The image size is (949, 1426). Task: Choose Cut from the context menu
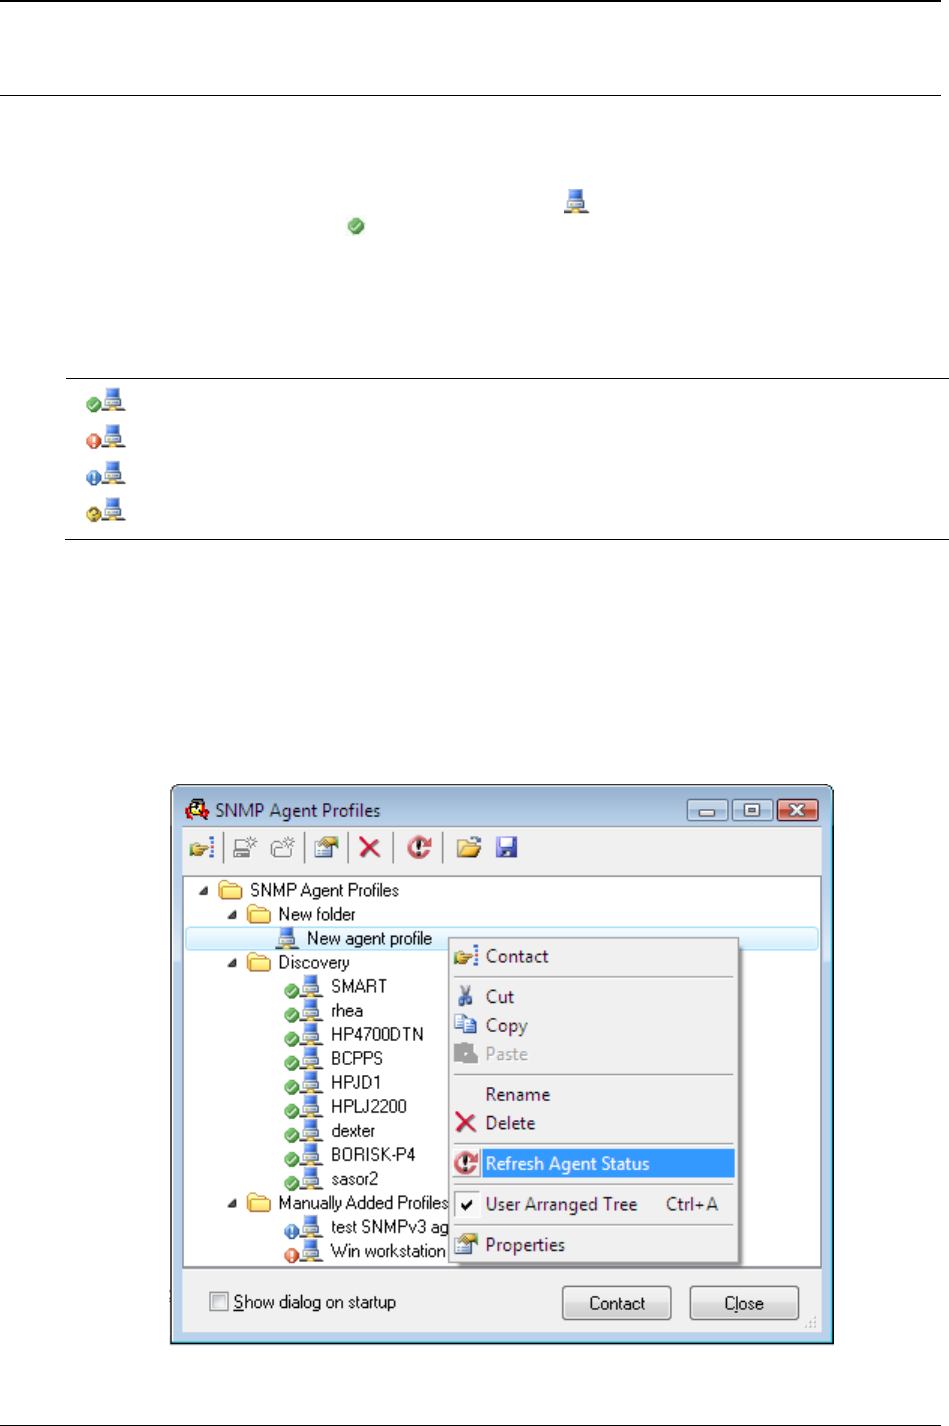click(593, 997)
